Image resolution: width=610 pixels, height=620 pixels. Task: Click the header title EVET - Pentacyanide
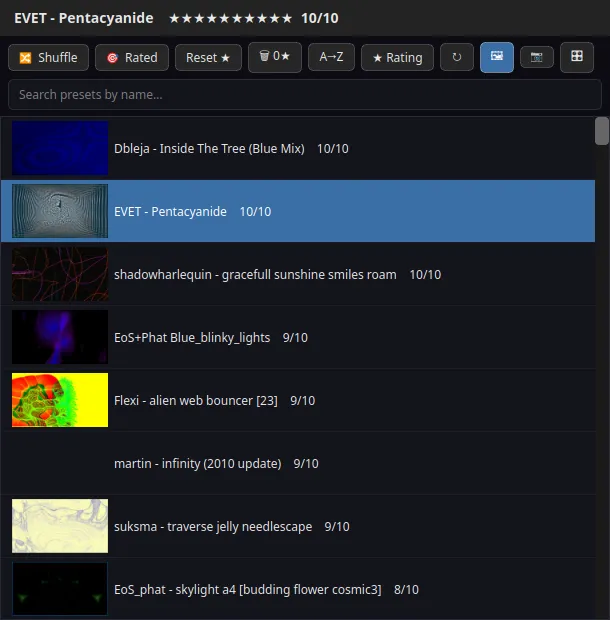click(83, 18)
